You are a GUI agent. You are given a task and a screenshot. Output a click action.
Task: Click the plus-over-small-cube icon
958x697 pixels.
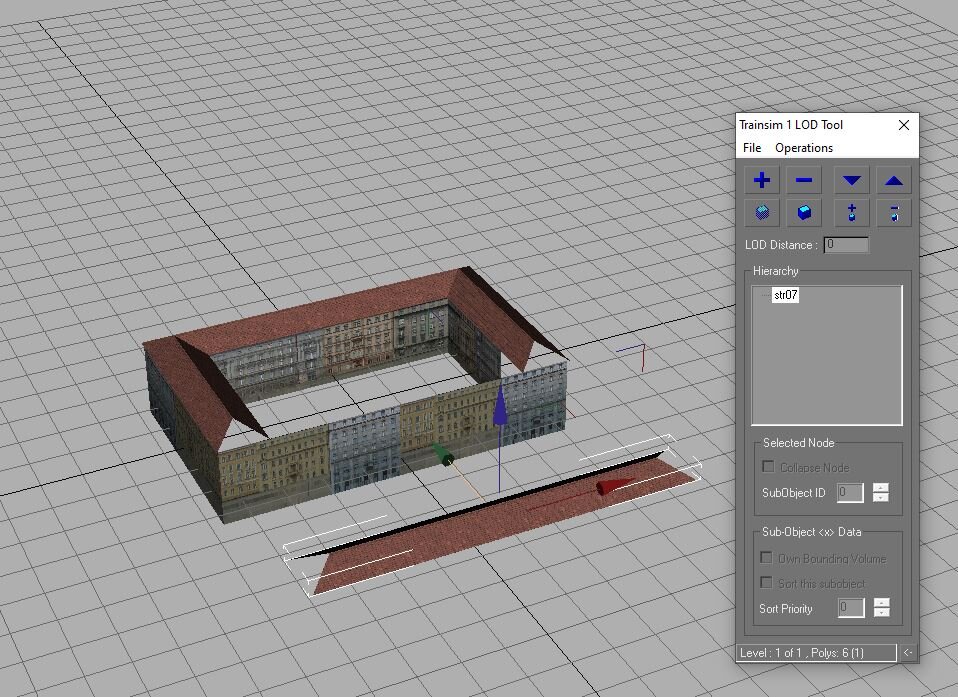tap(852, 213)
